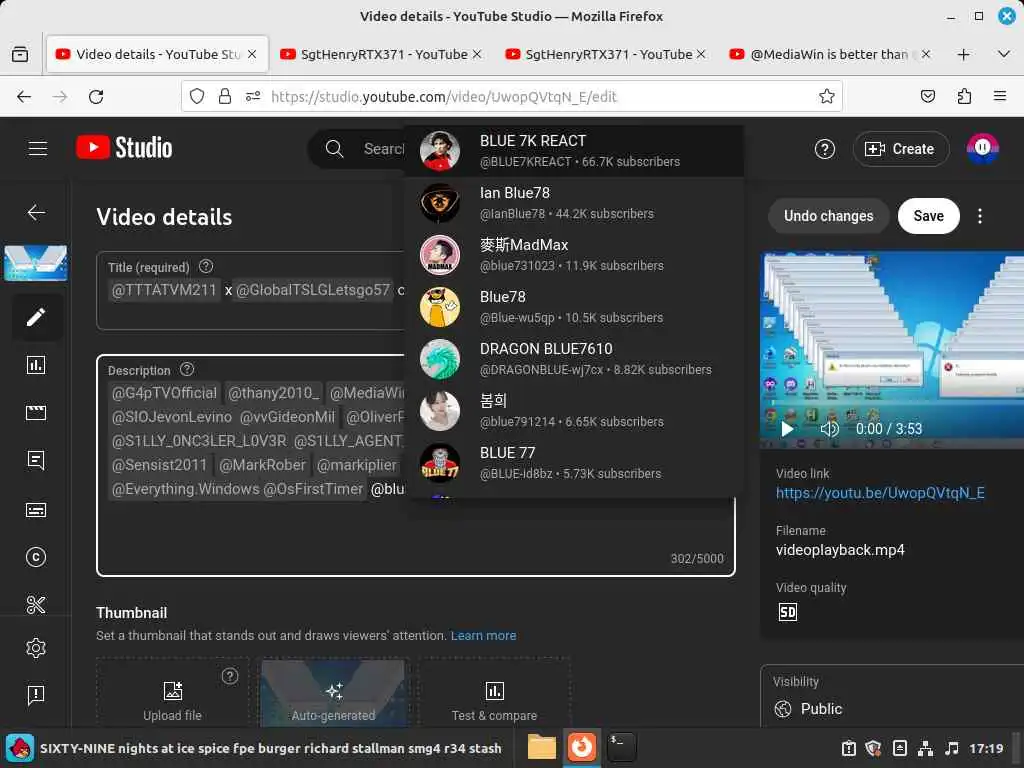Open the Firefox extensions puzzle icon
1024x768 pixels.
coord(964,97)
